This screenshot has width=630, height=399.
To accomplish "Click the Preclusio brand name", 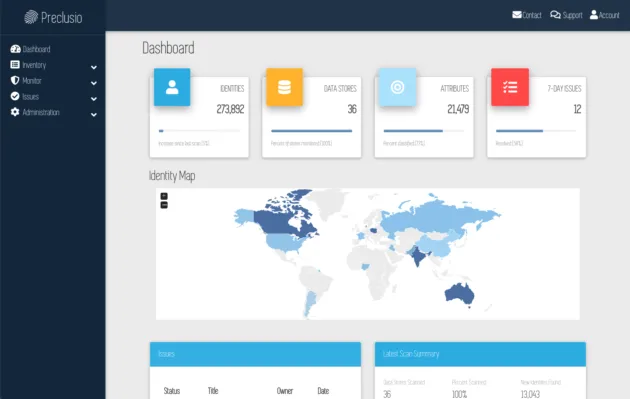I will [61, 17].
